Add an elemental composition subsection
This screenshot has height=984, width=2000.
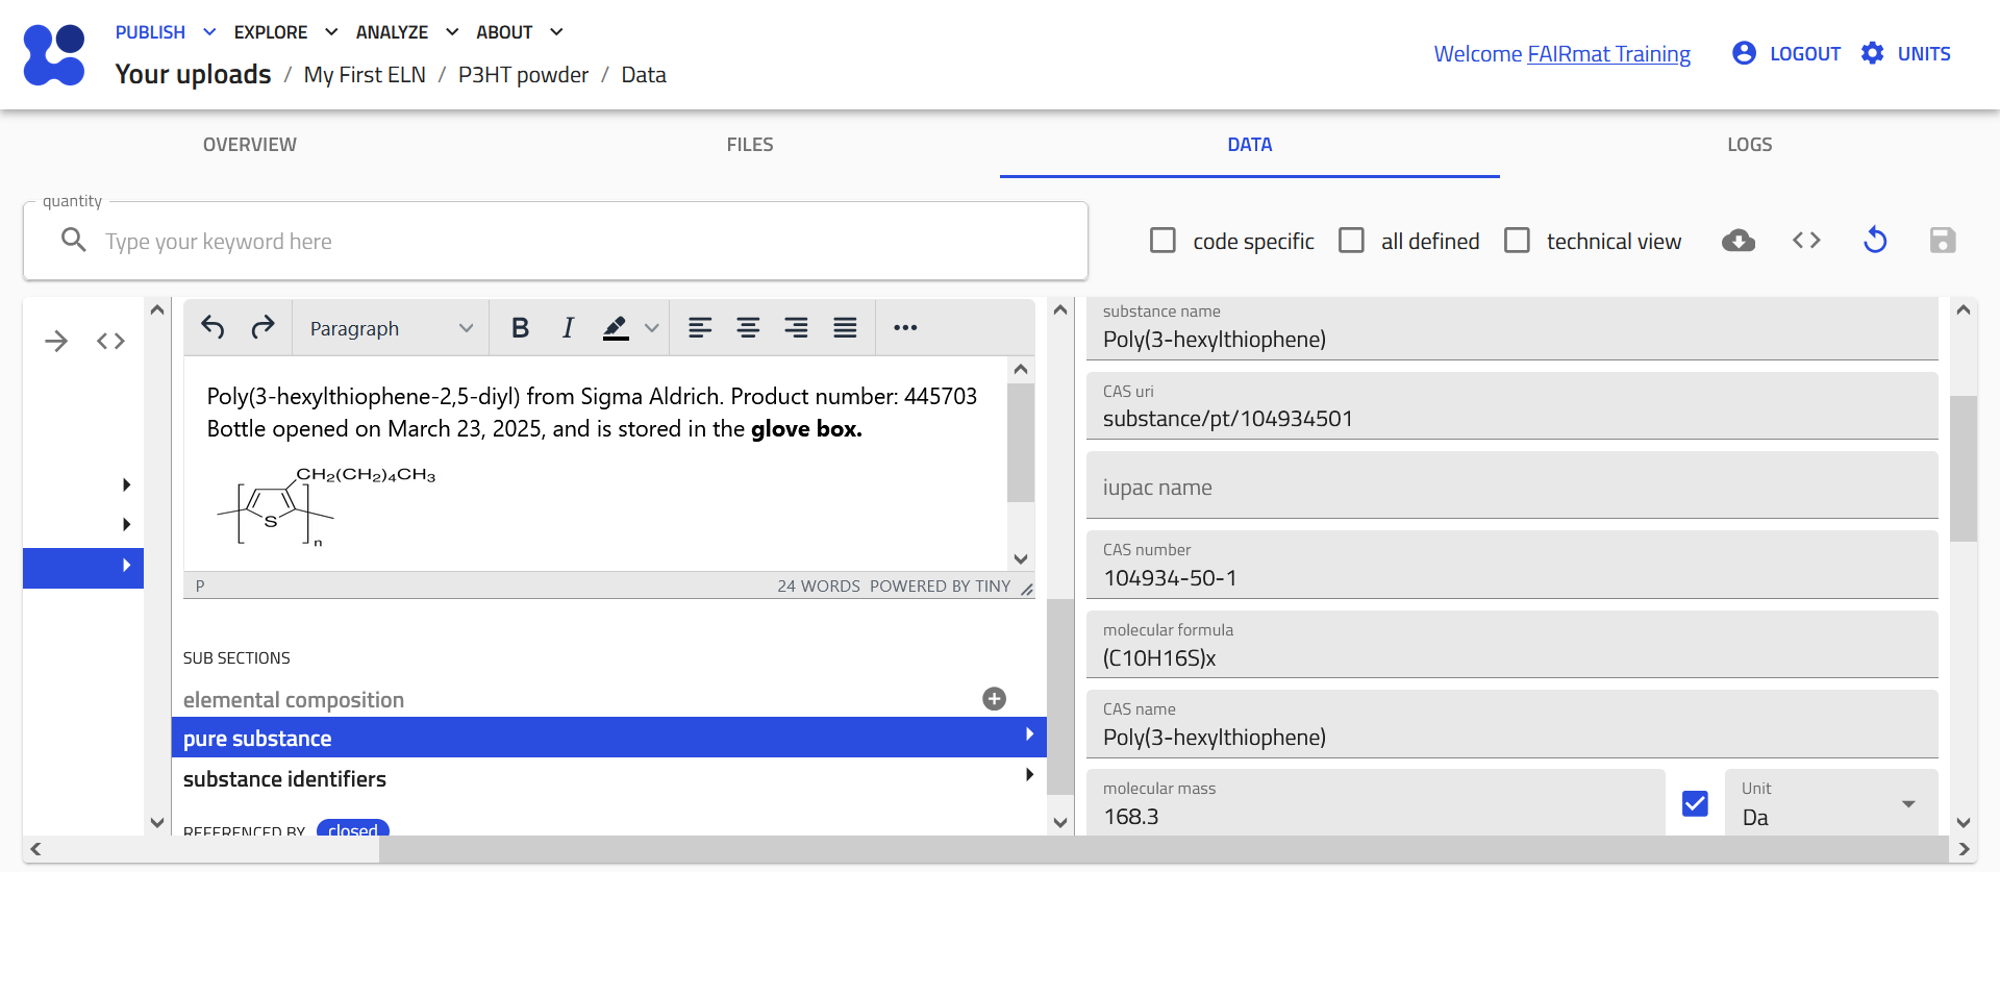tap(993, 699)
